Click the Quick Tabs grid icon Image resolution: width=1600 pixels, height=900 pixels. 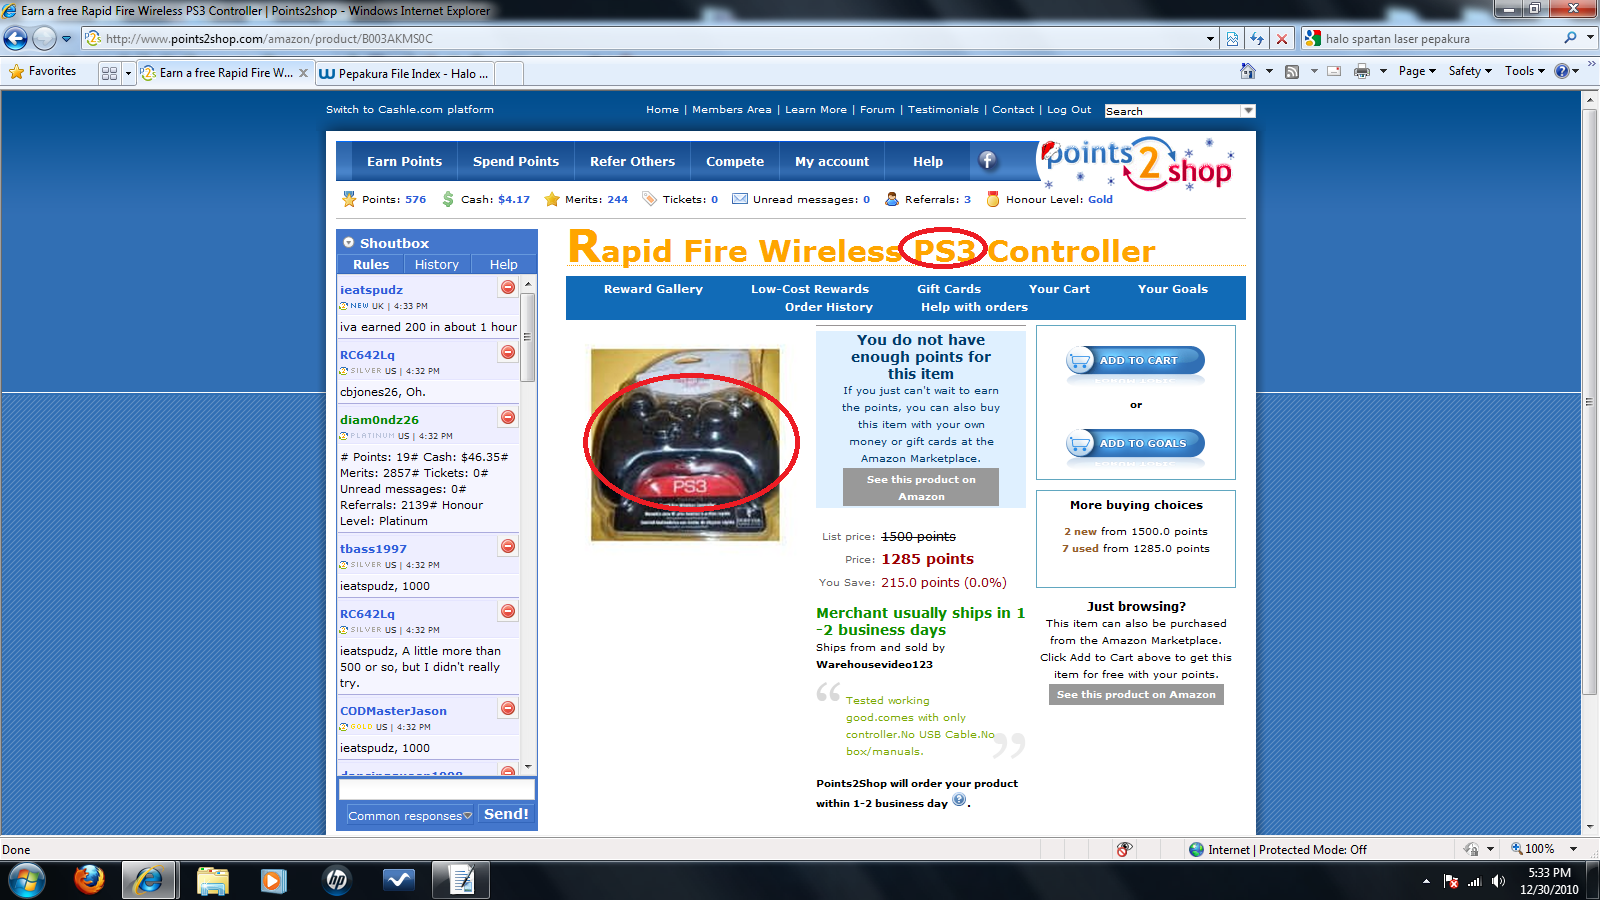(109, 73)
